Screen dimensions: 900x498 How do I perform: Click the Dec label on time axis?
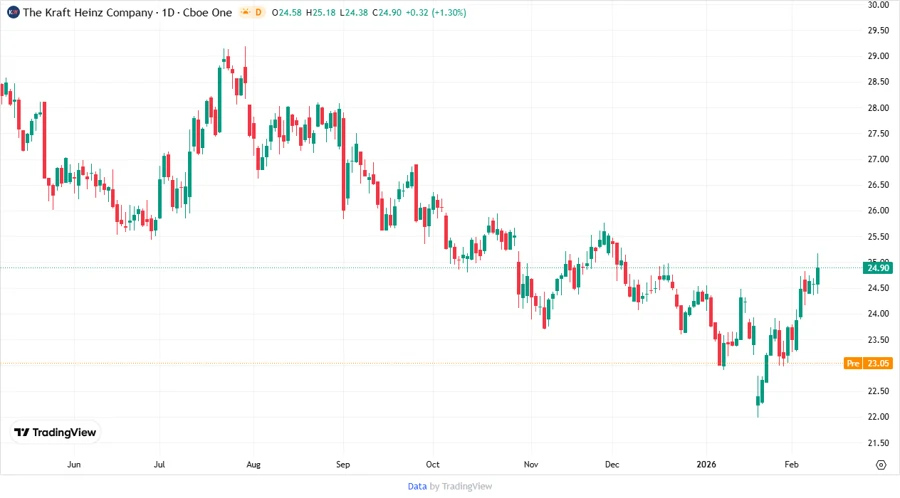coord(612,464)
